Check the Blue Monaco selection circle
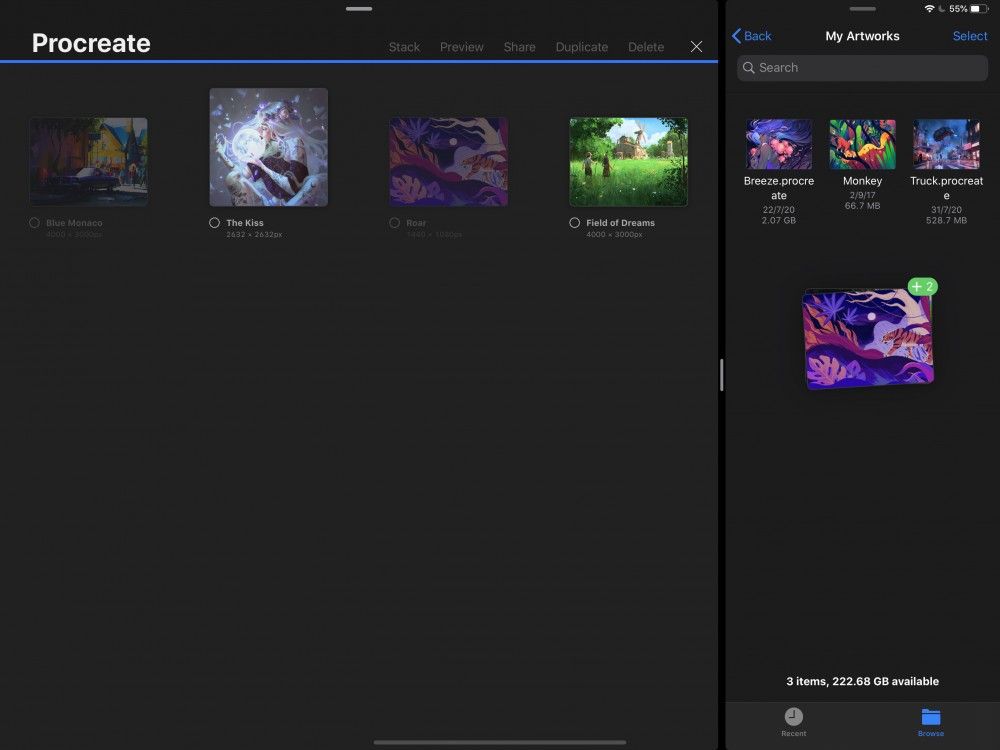 (33, 222)
